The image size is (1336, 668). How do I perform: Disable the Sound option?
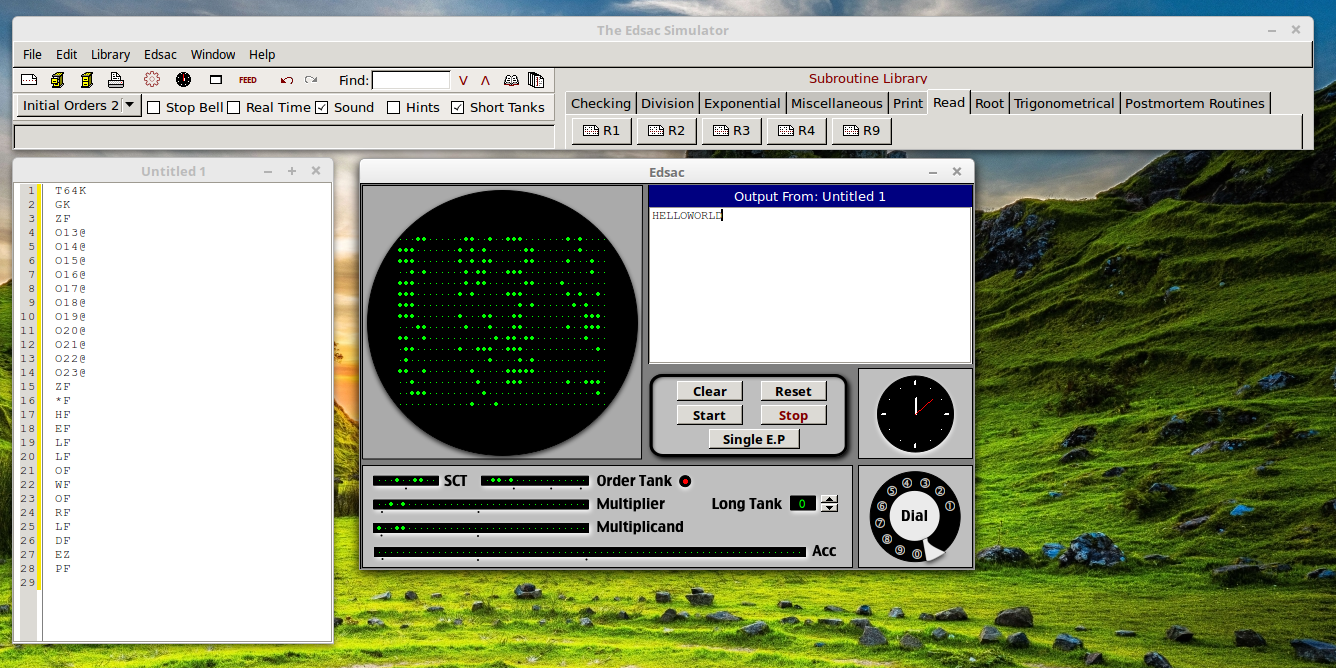321,107
